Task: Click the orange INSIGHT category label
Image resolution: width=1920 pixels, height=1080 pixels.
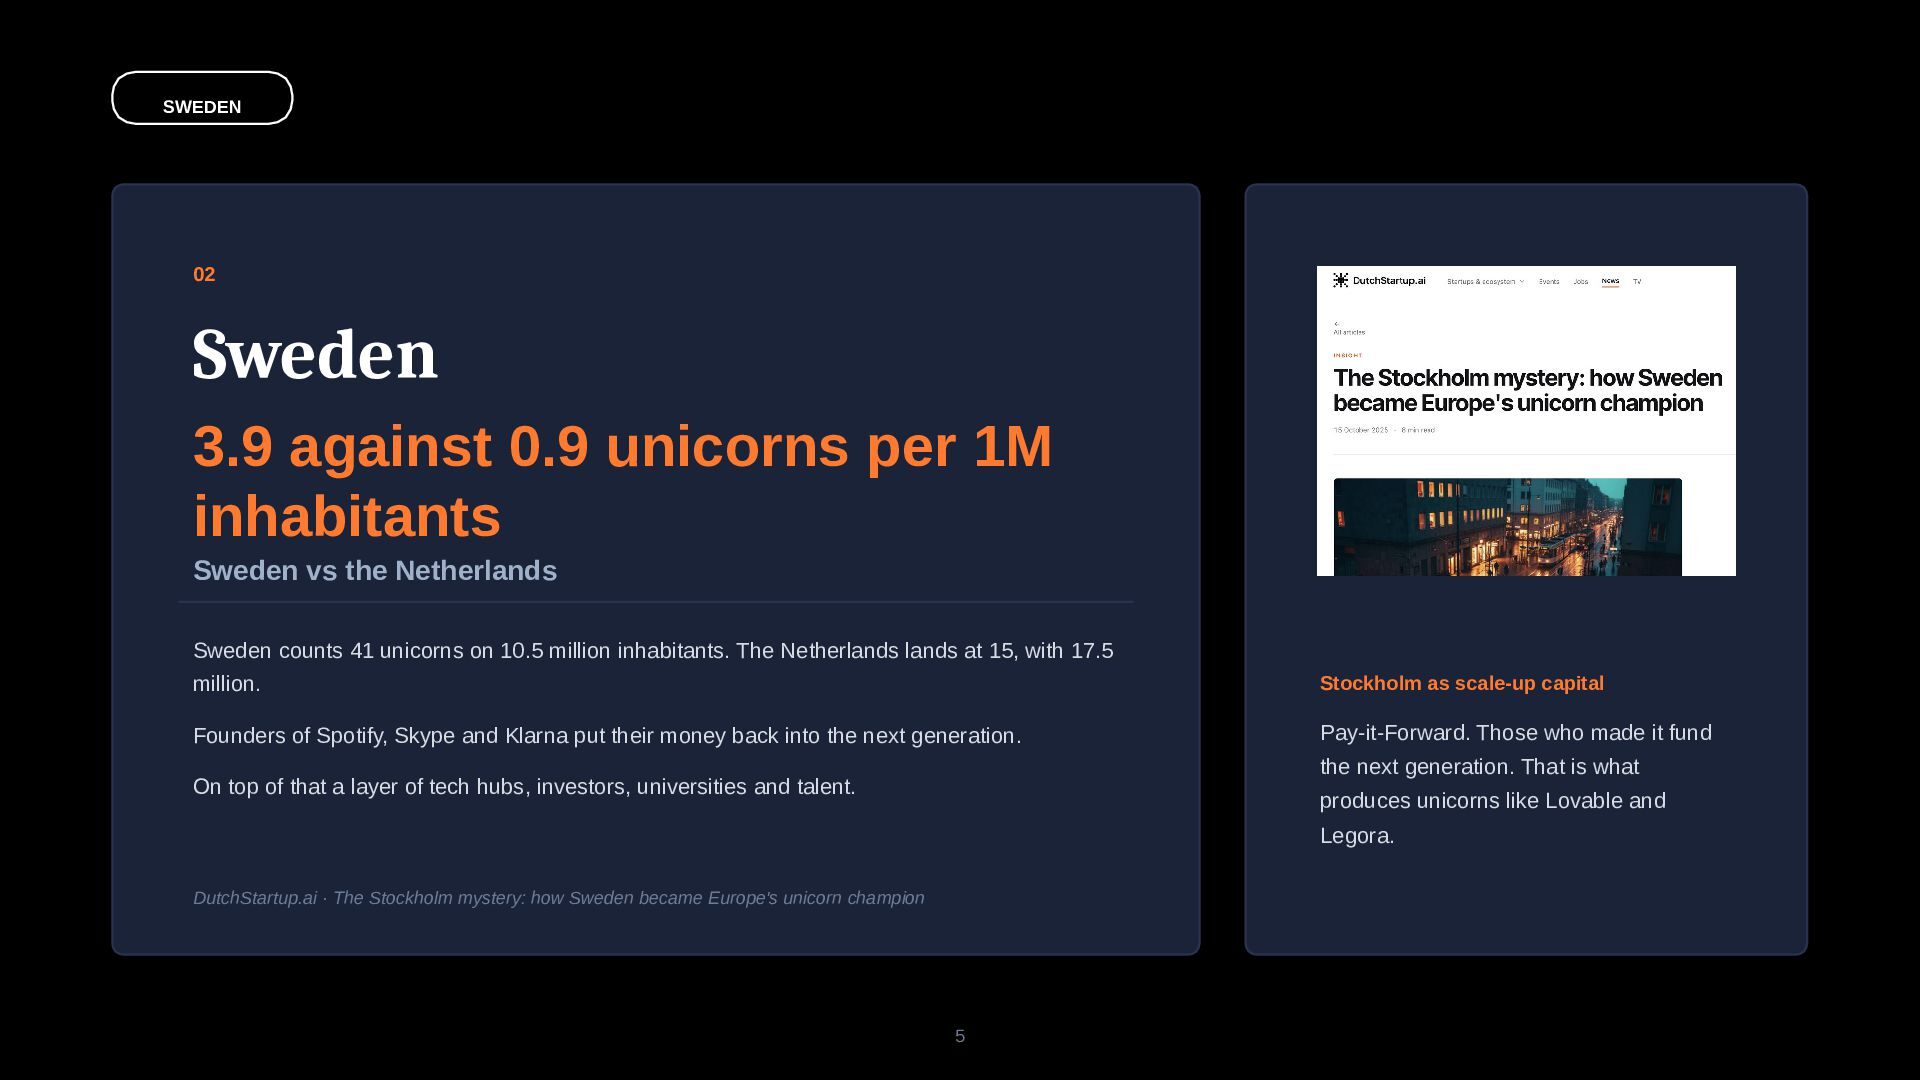Action: (1347, 355)
